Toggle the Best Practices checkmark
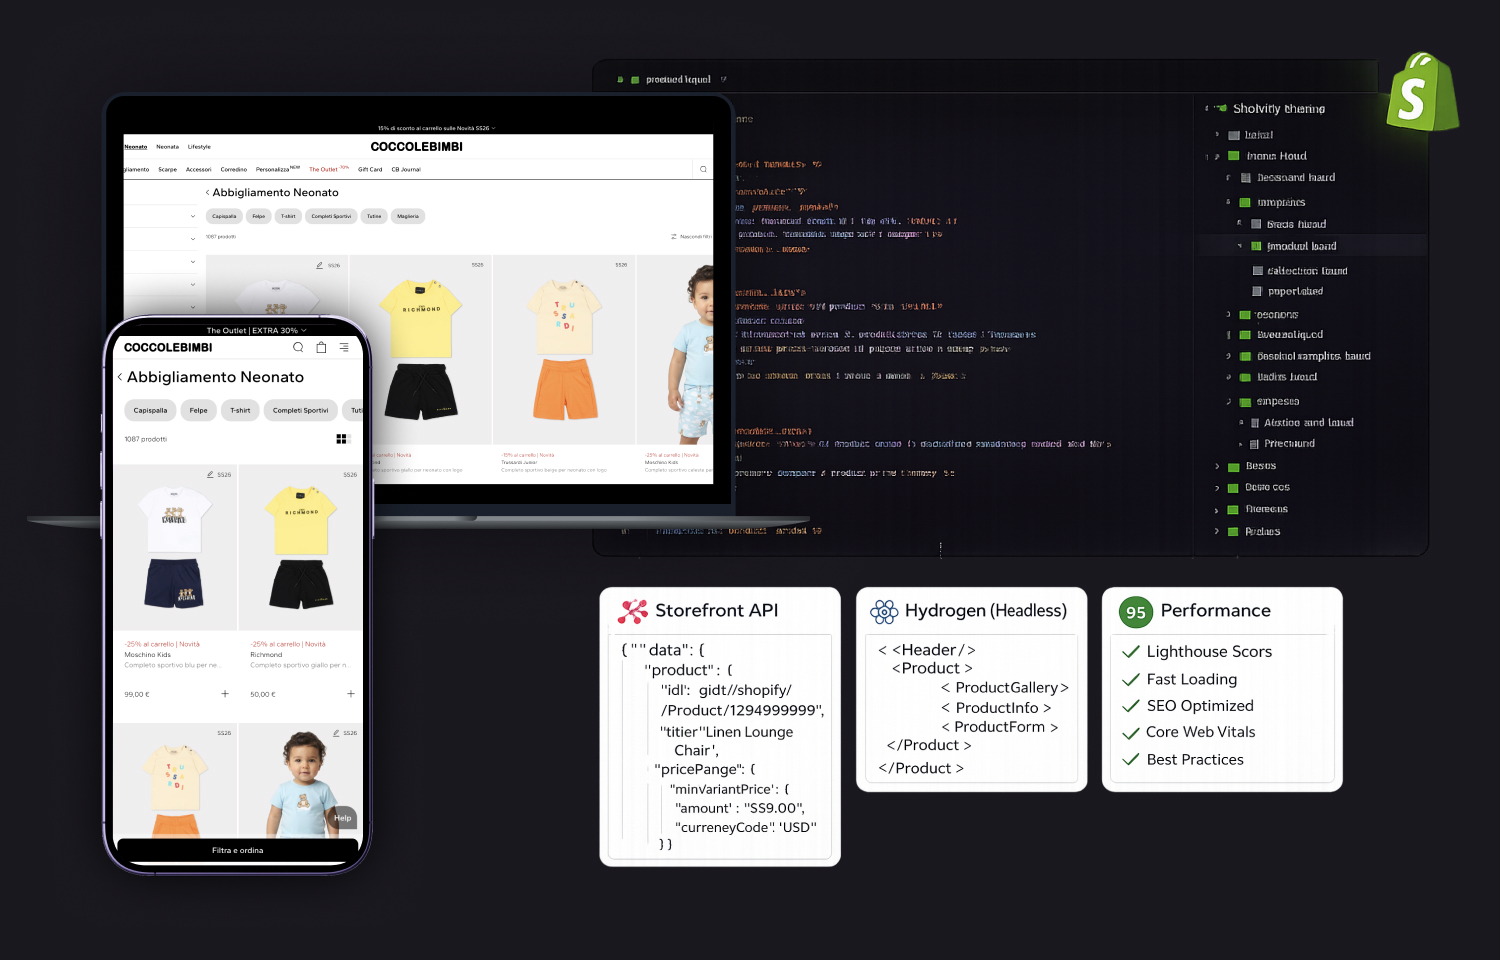This screenshot has height=960, width=1500. tap(1131, 760)
